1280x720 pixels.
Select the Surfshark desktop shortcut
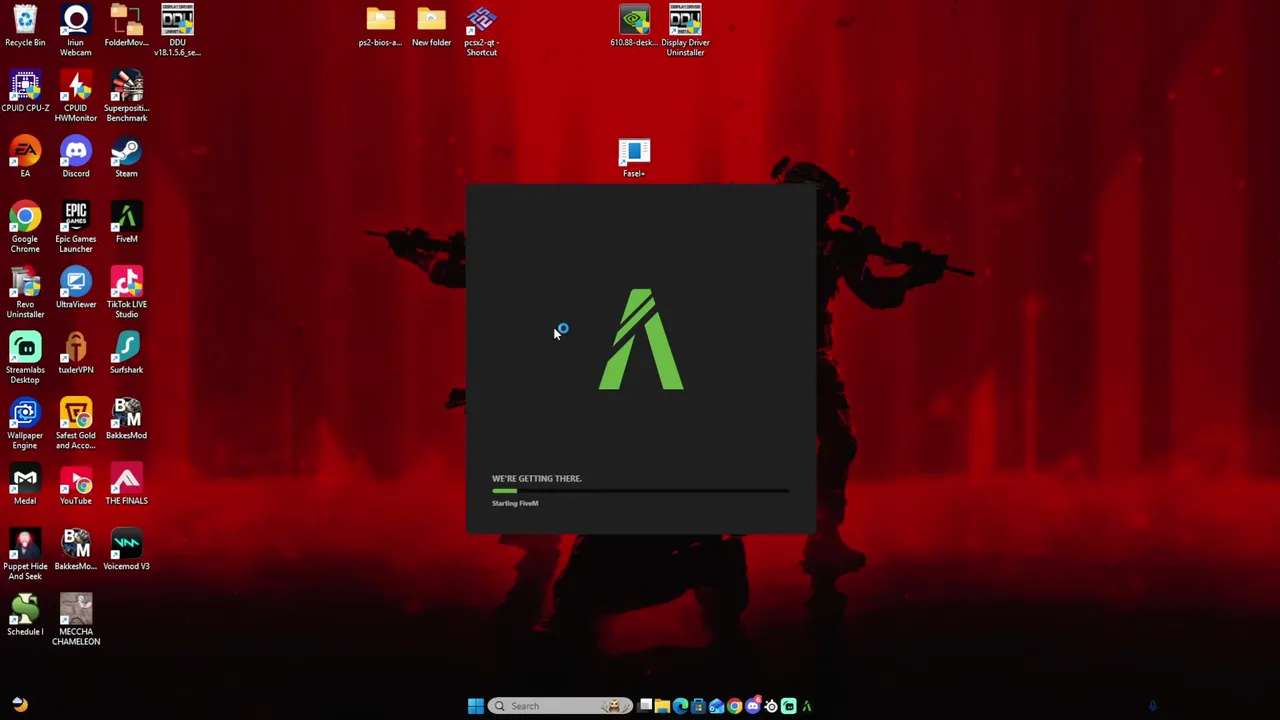(126, 354)
